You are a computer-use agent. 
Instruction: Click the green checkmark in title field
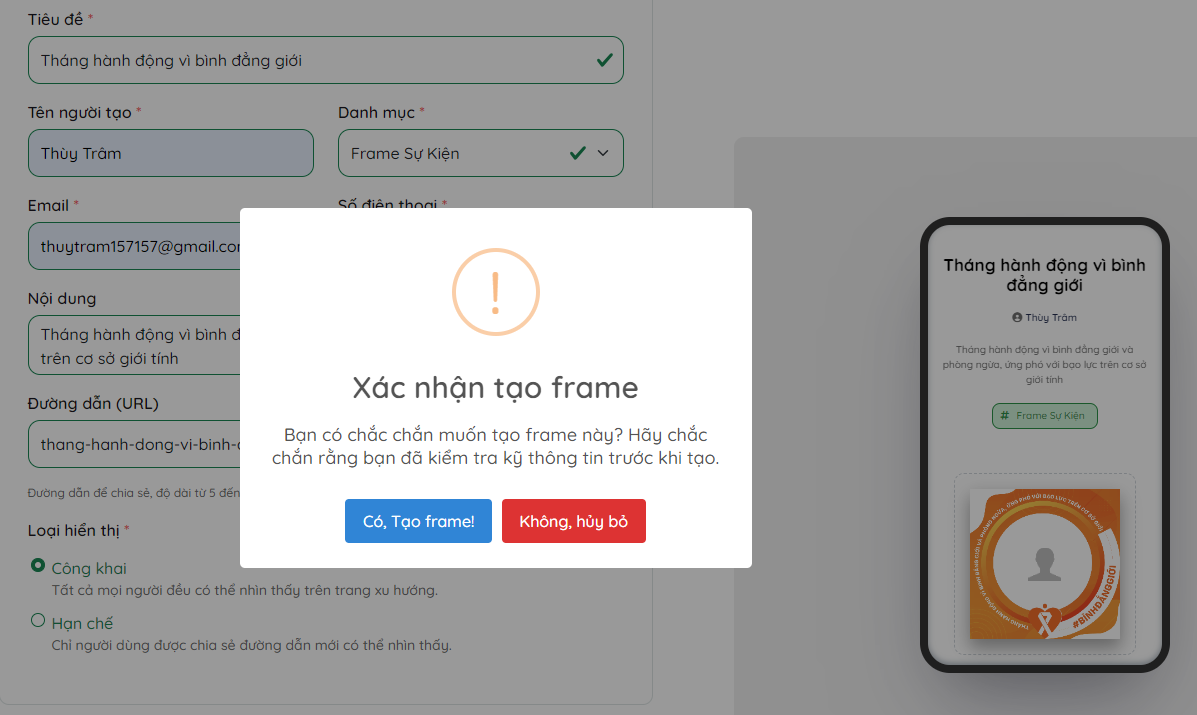[605, 60]
